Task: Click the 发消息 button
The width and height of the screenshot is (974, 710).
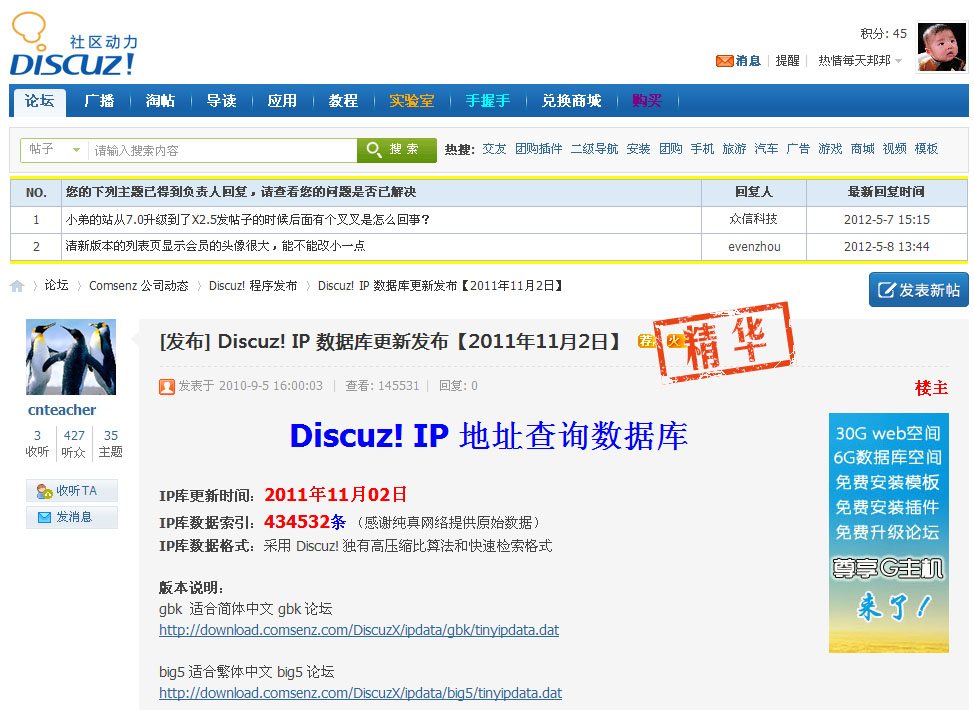Action: pos(71,517)
